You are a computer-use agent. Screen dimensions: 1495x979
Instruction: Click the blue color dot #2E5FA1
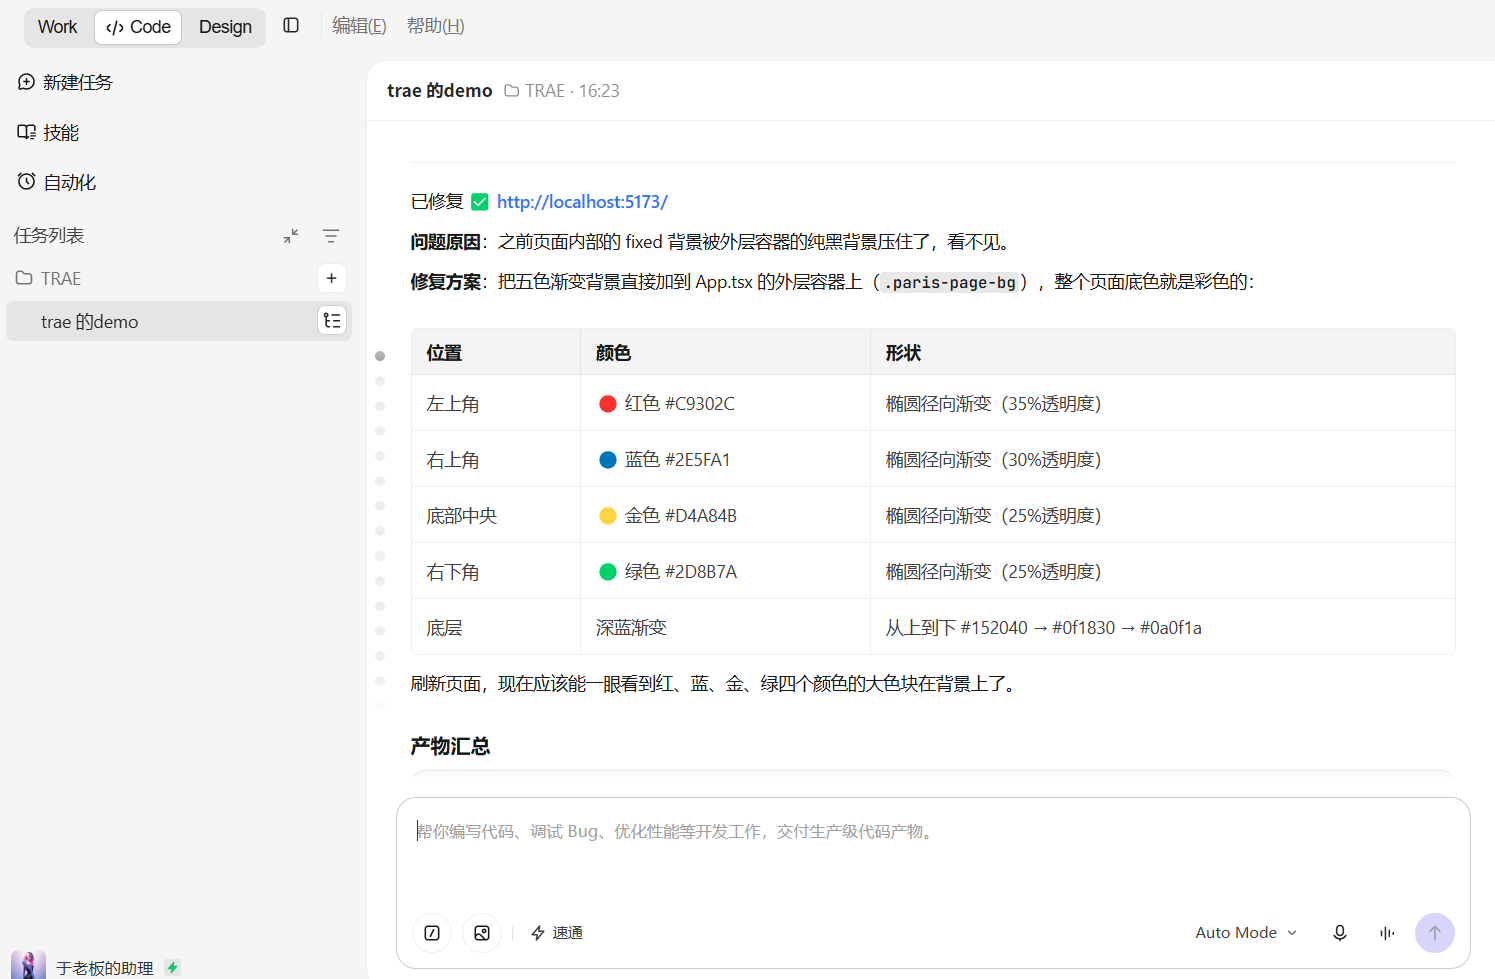[607, 460]
